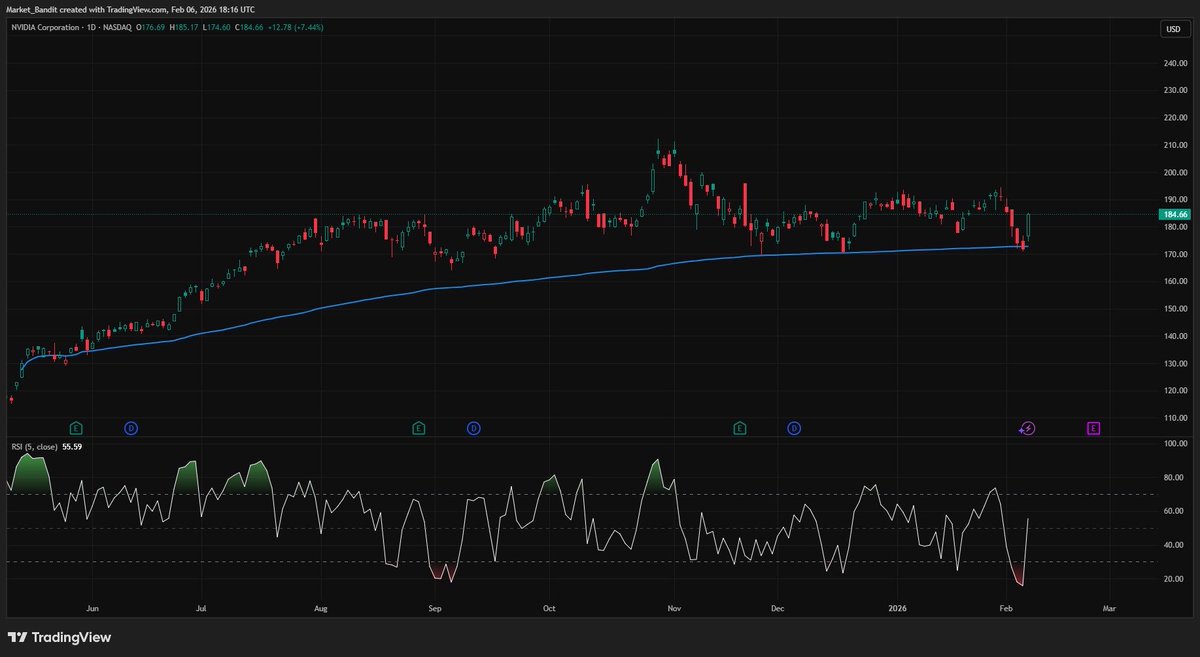Open the dividend marker (D) near June

tap(131, 427)
